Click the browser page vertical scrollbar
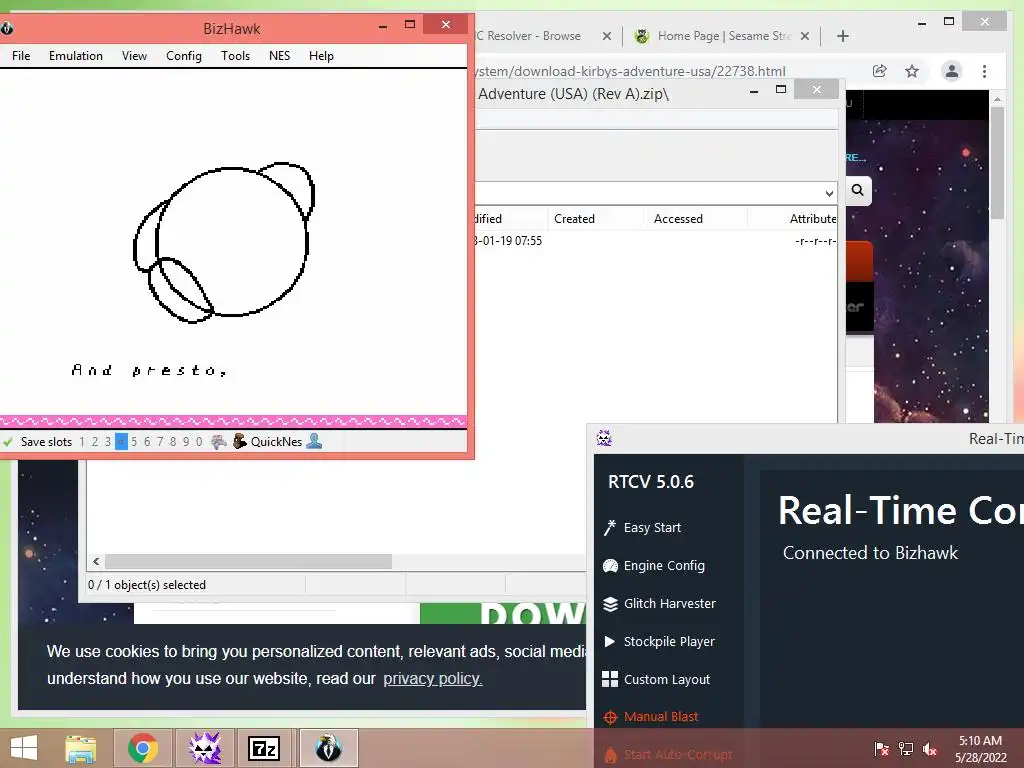 pyautogui.click(x=997, y=163)
